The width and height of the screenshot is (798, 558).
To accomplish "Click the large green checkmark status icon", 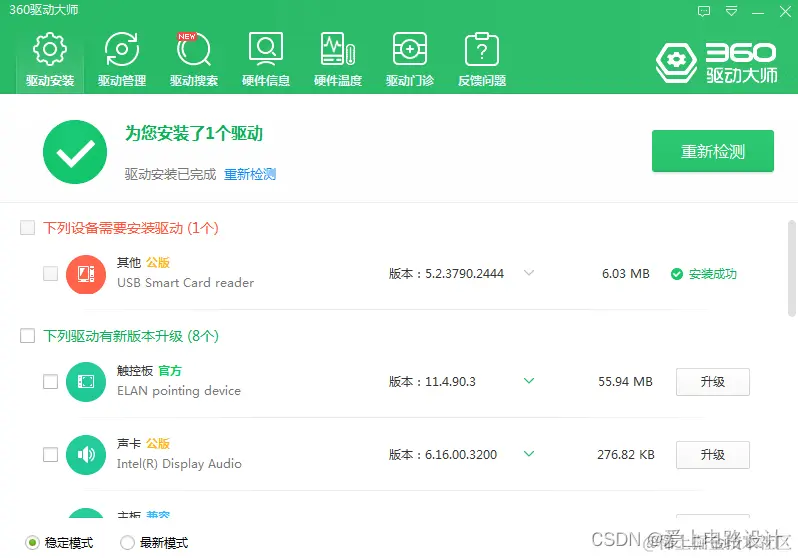I will 75,152.
